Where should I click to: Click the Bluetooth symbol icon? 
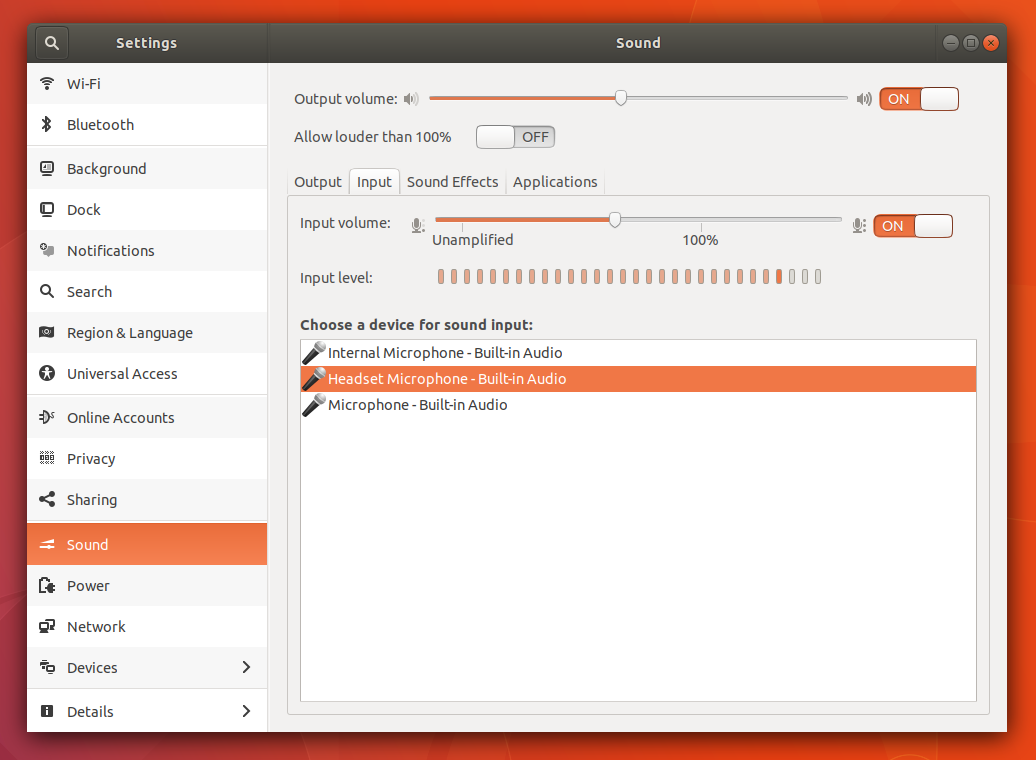(47, 124)
